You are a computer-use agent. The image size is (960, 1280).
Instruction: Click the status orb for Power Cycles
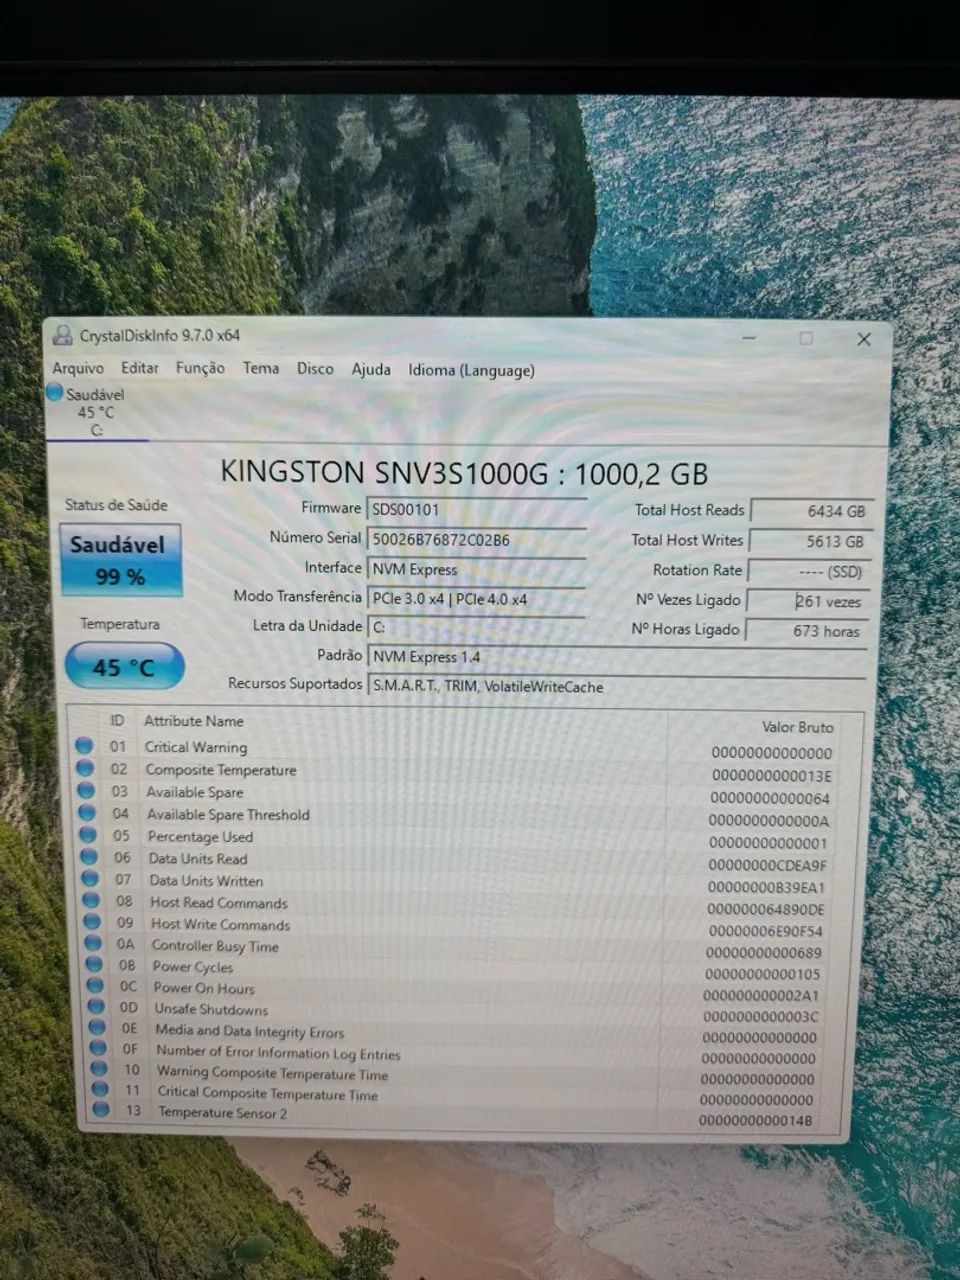[94, 964]
